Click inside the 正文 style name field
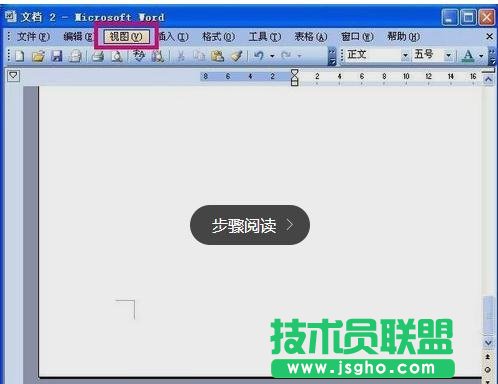The width and height of the screenshot is (498, 384). tap(373, 55)
